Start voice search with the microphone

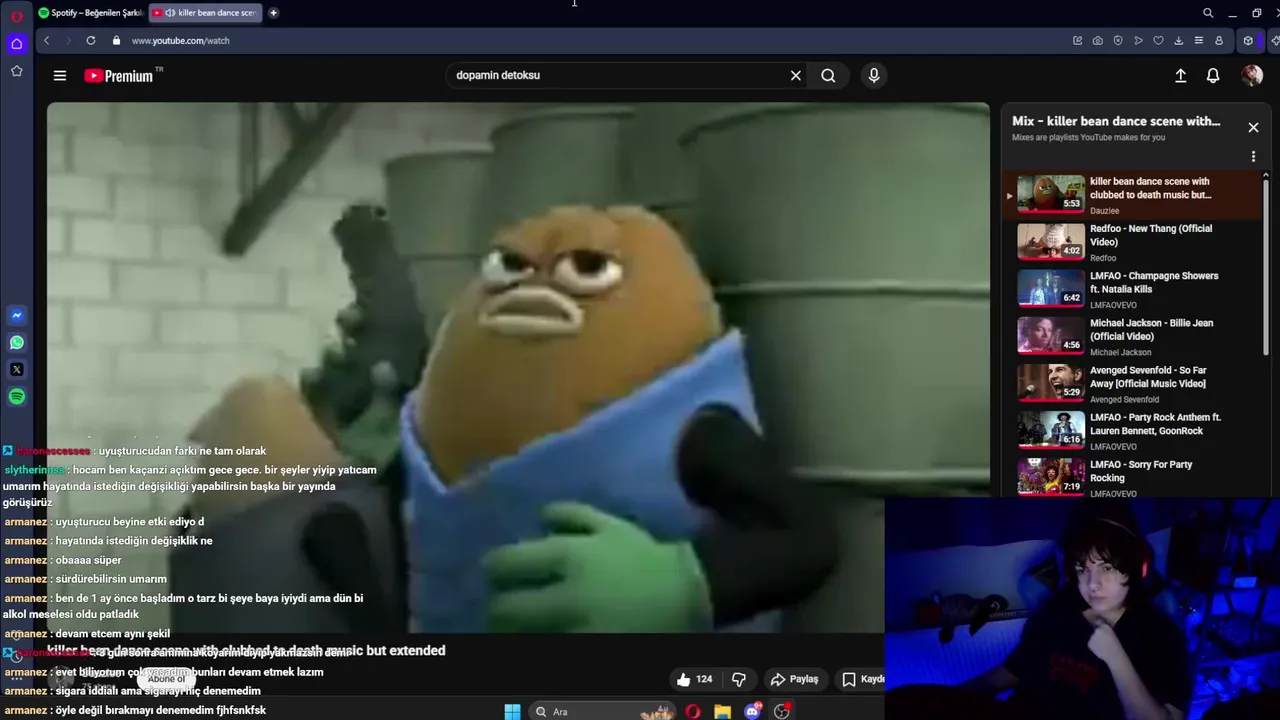(x=874, y=75)
